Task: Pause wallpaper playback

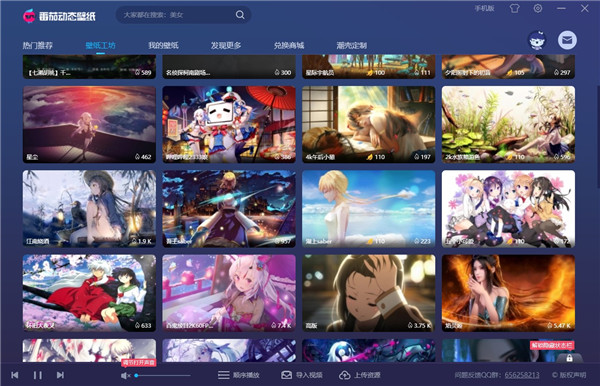Action: point(38,375)
